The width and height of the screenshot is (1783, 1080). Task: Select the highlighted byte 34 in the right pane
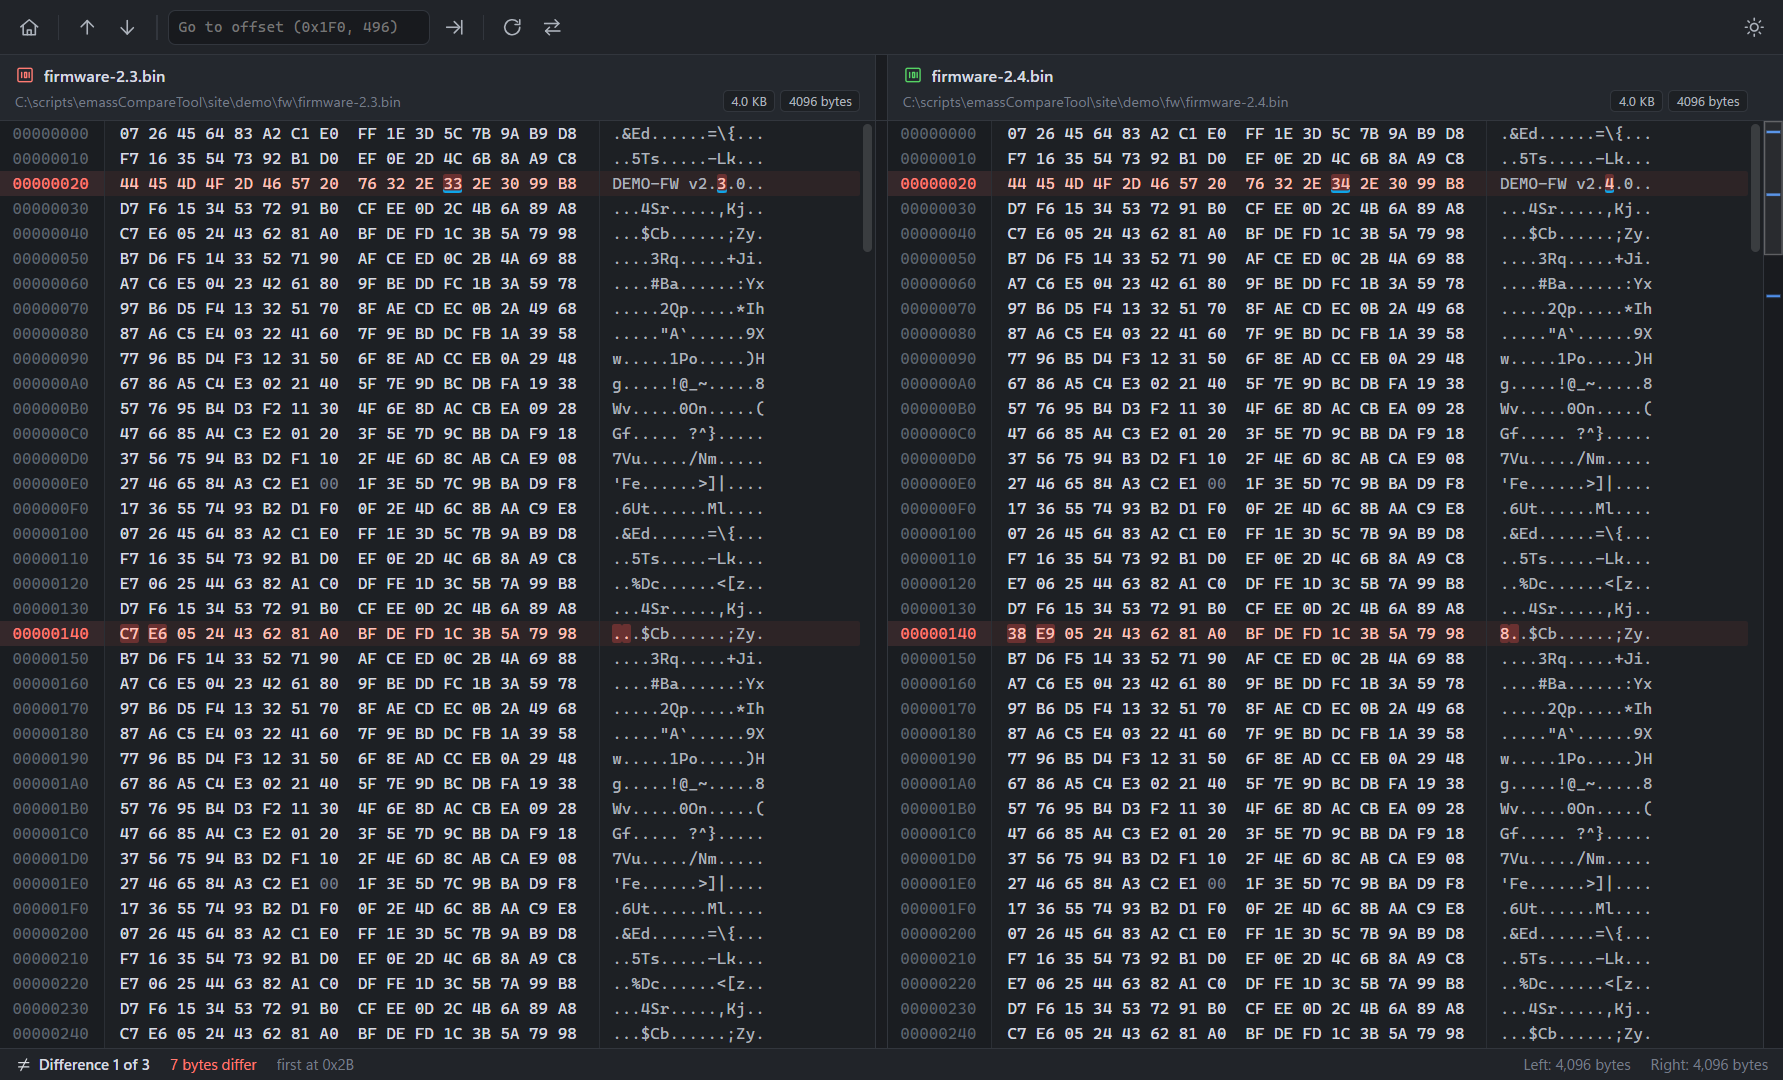pos(1340,184)
